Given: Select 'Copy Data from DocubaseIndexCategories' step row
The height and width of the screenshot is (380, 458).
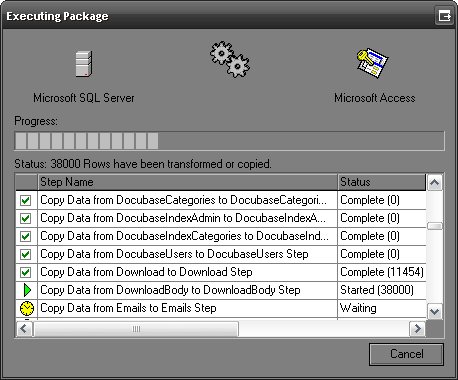Looking at the screenshot, I should click(221, 236).
